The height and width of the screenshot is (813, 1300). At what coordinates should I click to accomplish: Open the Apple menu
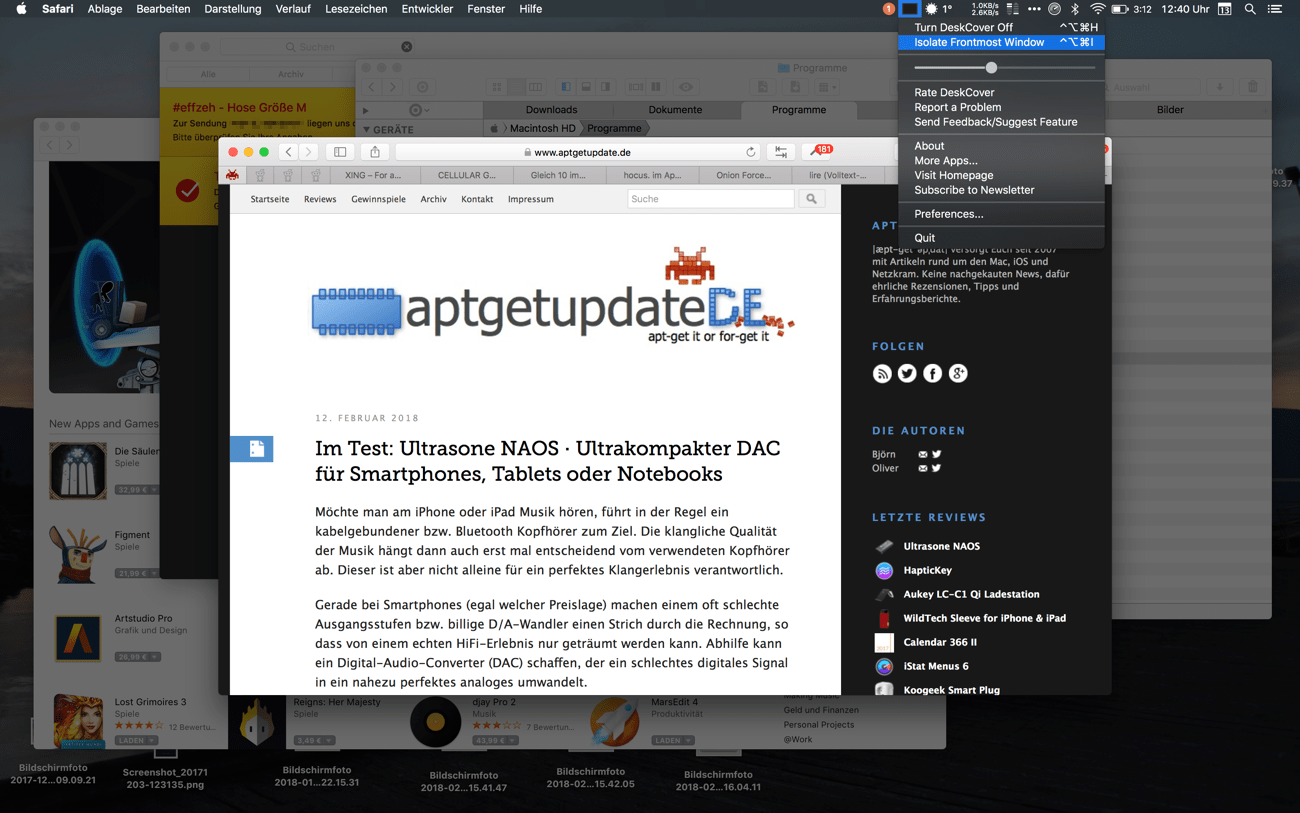(21, 9)
